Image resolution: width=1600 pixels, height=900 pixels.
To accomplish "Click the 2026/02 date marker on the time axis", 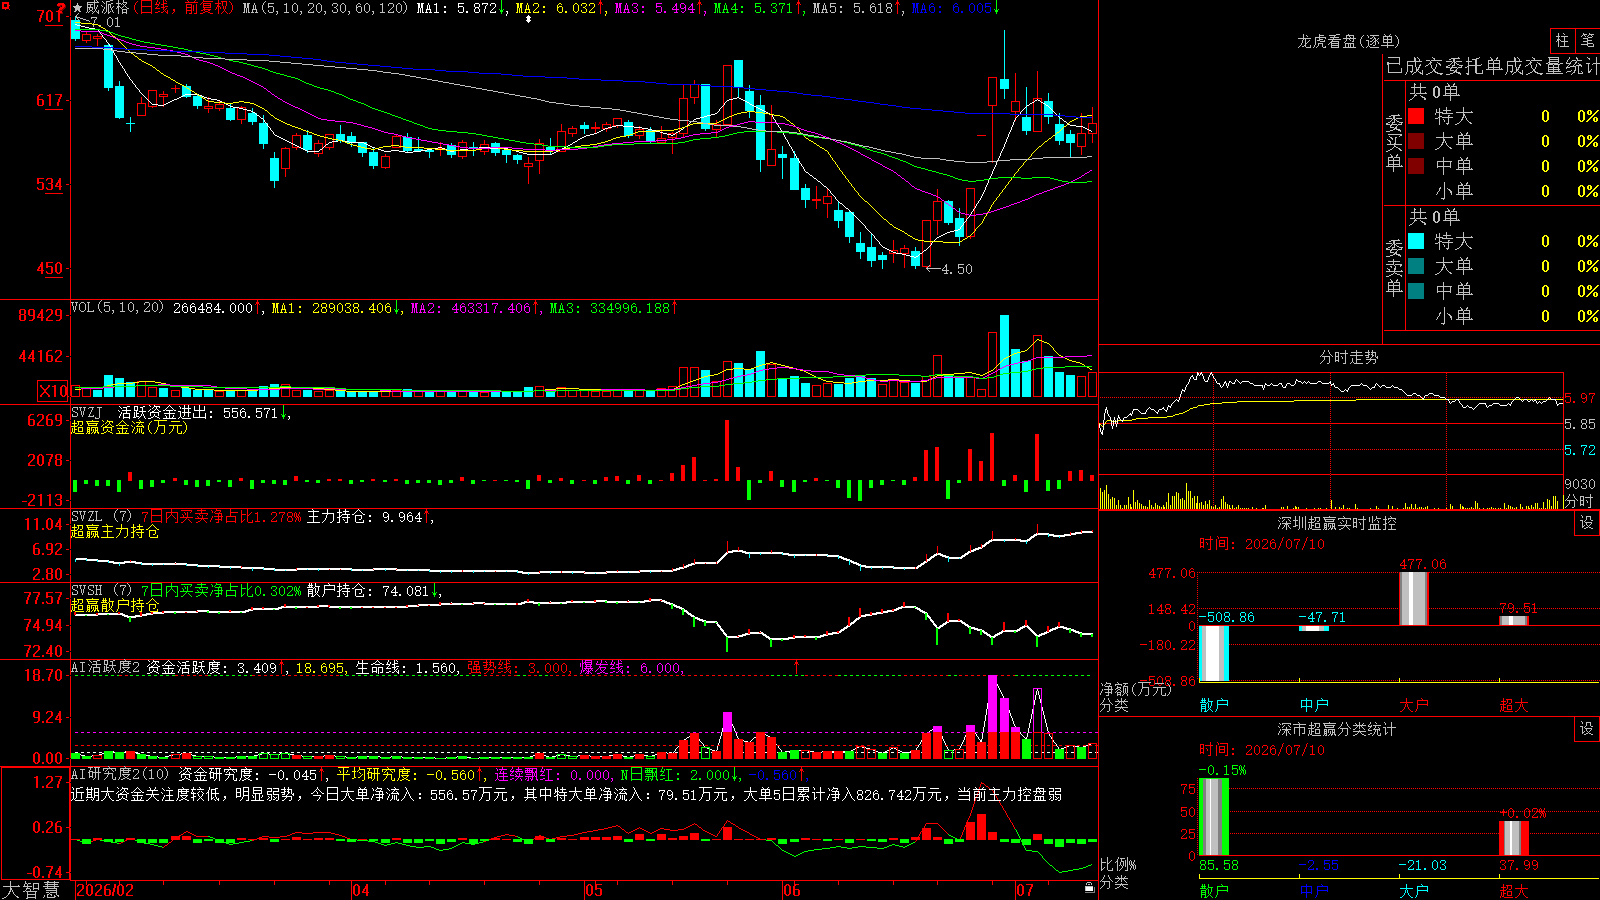I will 105,890.
